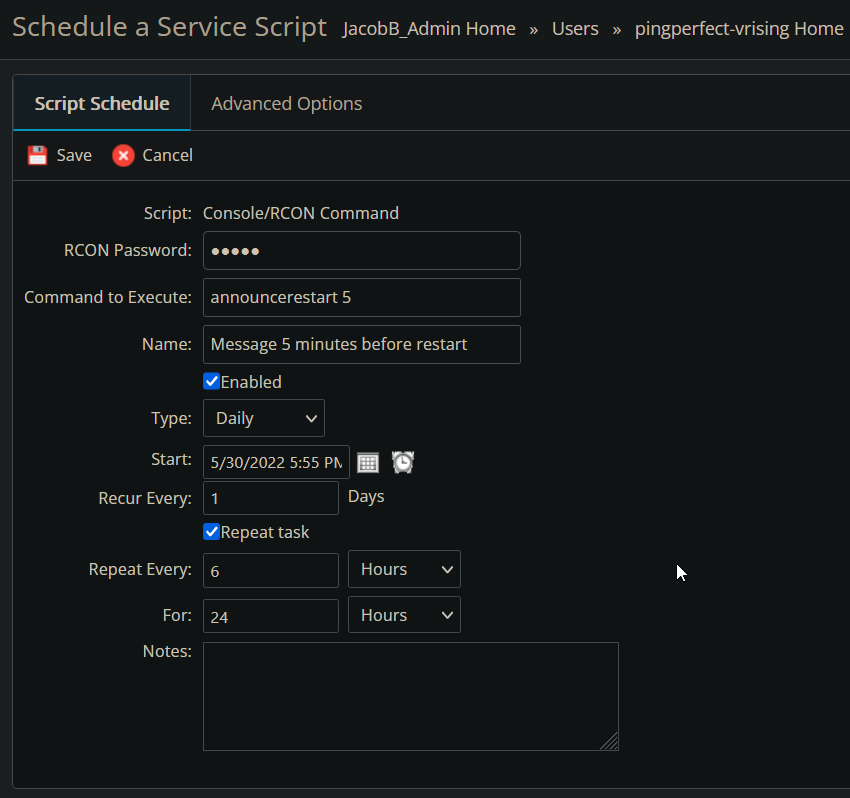Open the calendar date picker icon

368,462
